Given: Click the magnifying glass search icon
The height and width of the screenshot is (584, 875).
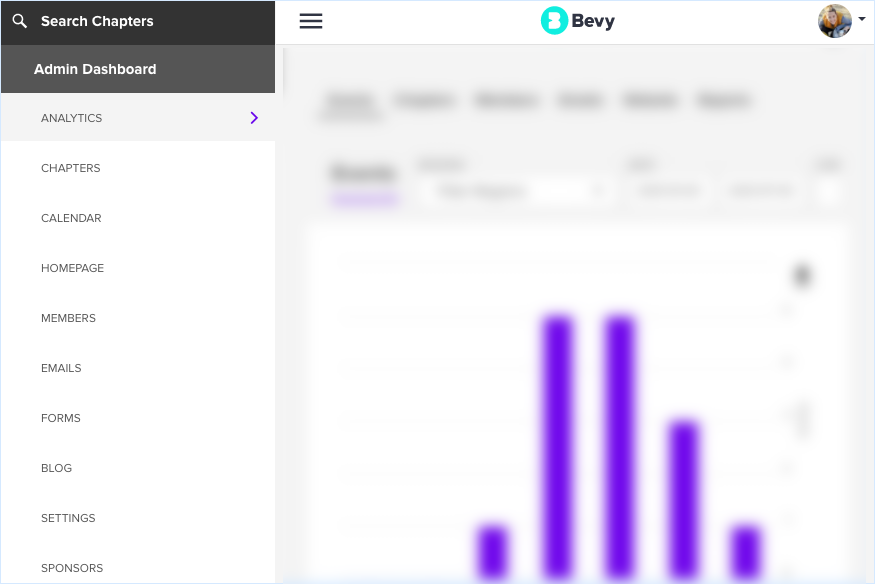Looking at the screenshot, I should (20, 21).
